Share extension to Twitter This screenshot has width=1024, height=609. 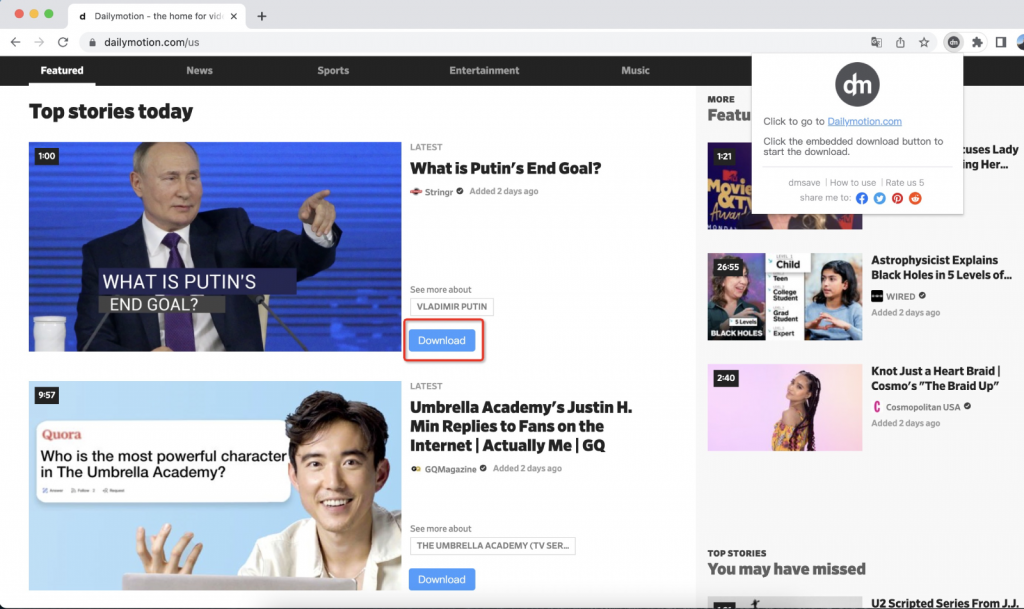[x=880, y=198]
